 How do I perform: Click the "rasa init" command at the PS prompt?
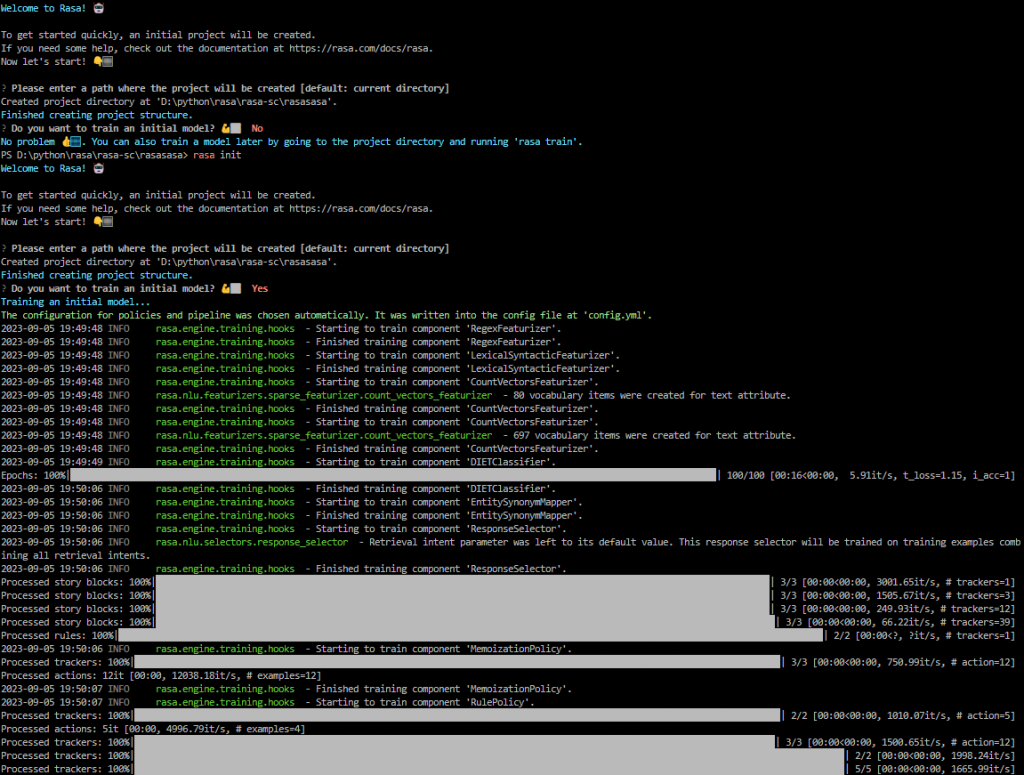click(218, 155)
